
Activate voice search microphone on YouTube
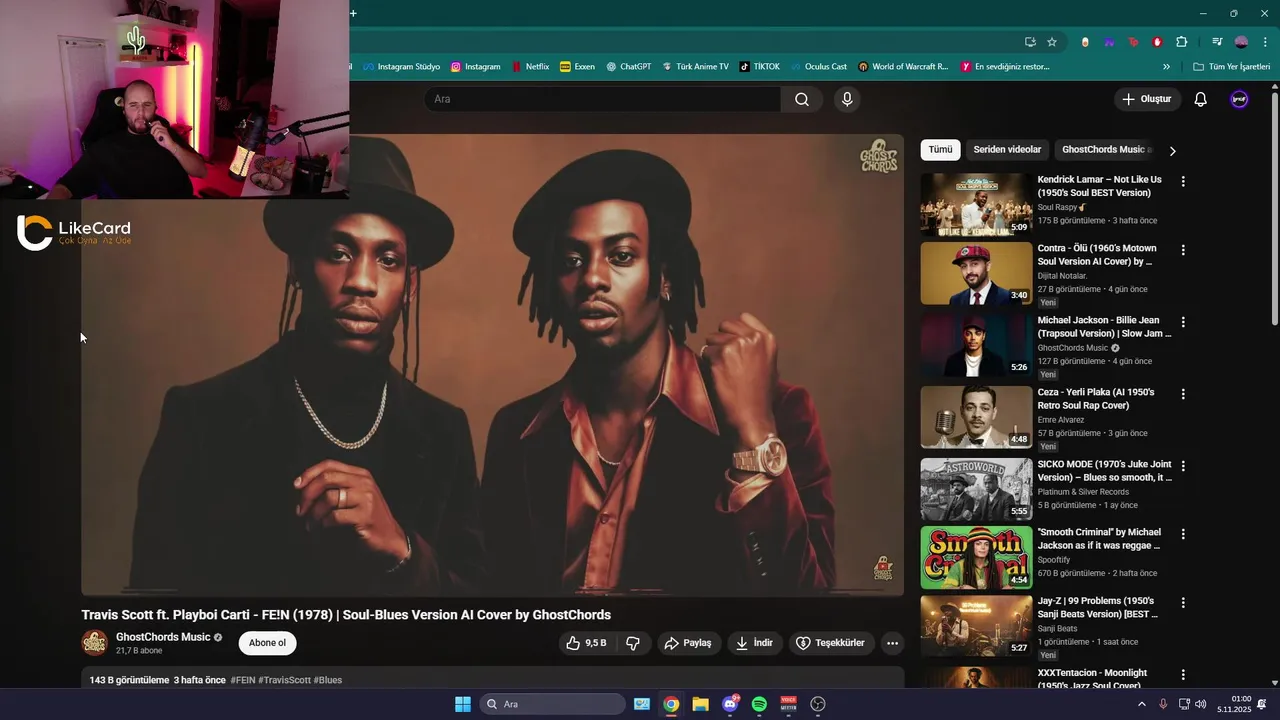click(x=847, y=99)
